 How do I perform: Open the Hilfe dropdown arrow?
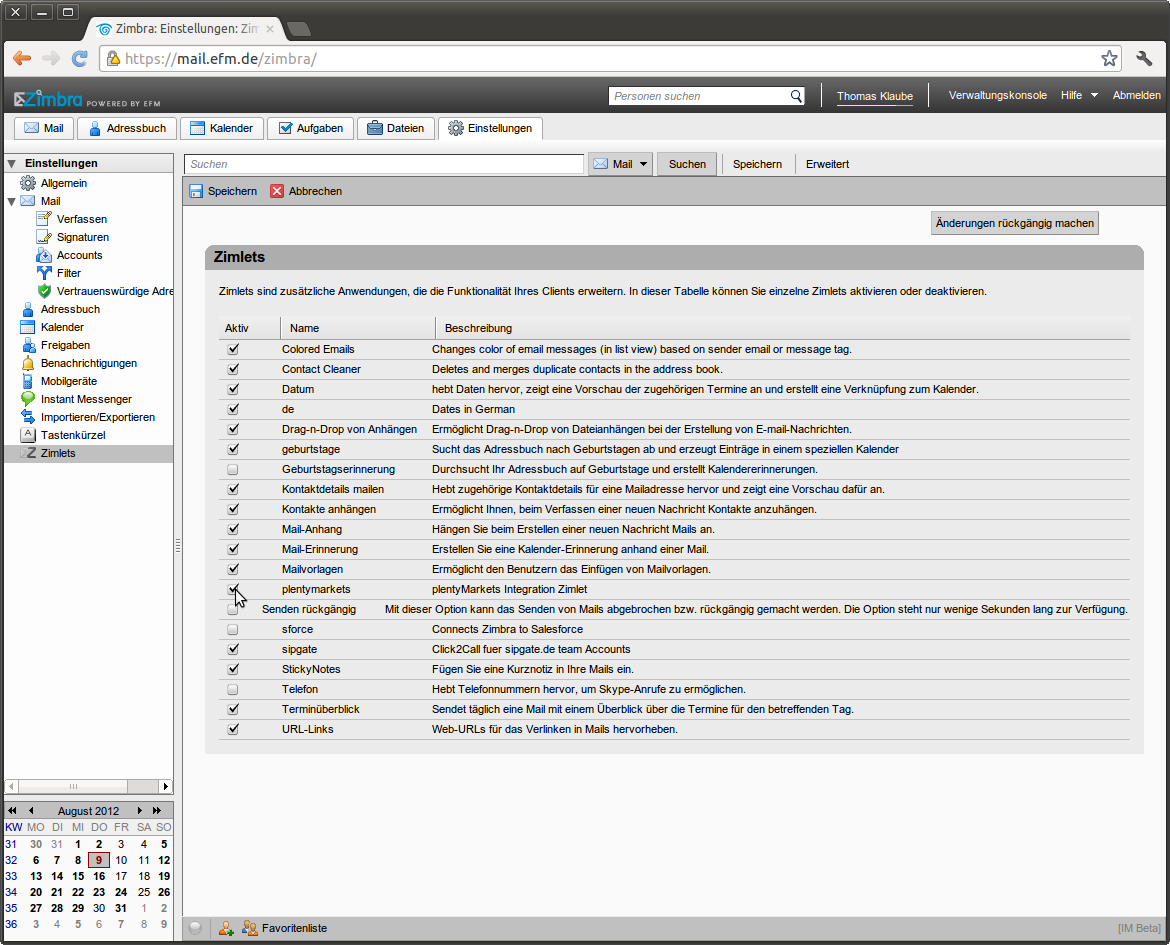click(1094, 96)
